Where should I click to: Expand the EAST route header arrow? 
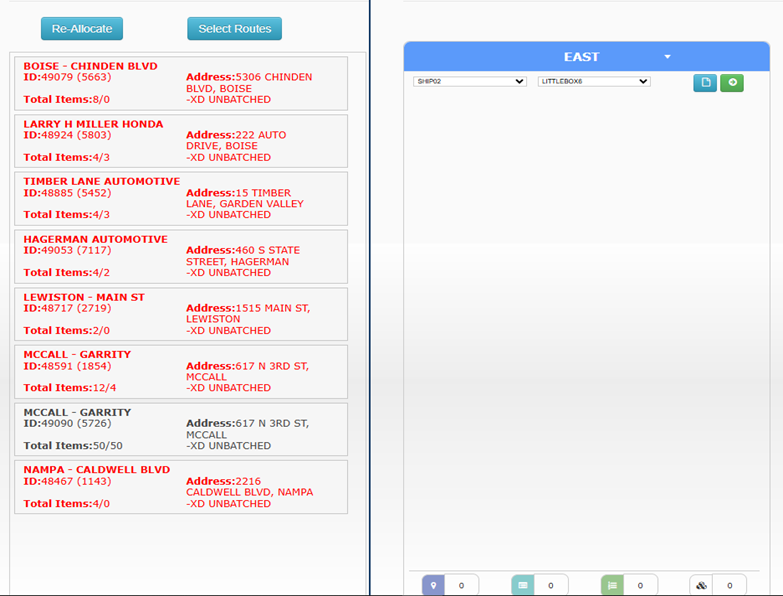pos(667,57)
